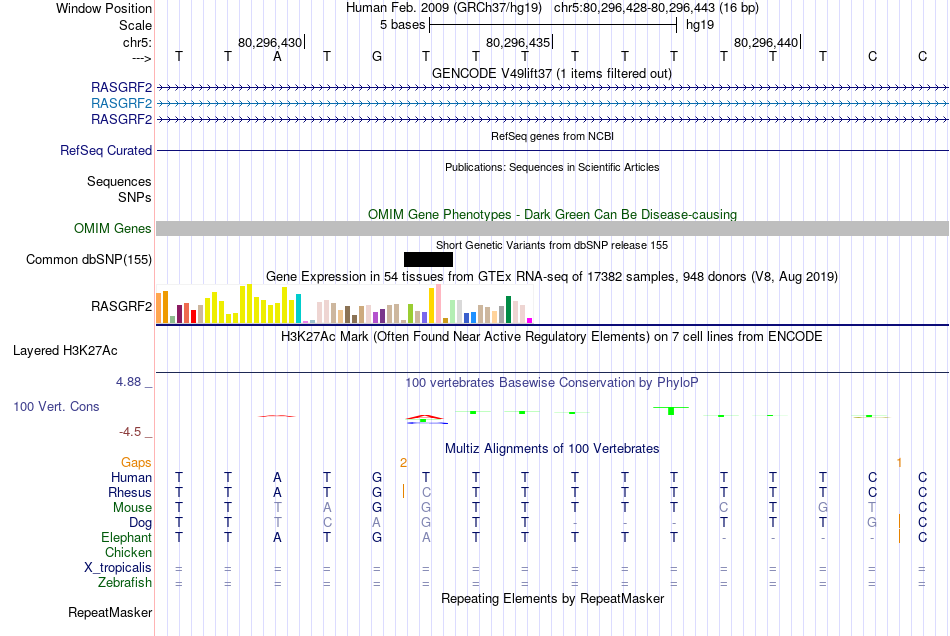The height and width of the screenshot is (636, 950).
Task: Click the light-blue RASGRF2 transcript label
Action: tap(121, 103)
